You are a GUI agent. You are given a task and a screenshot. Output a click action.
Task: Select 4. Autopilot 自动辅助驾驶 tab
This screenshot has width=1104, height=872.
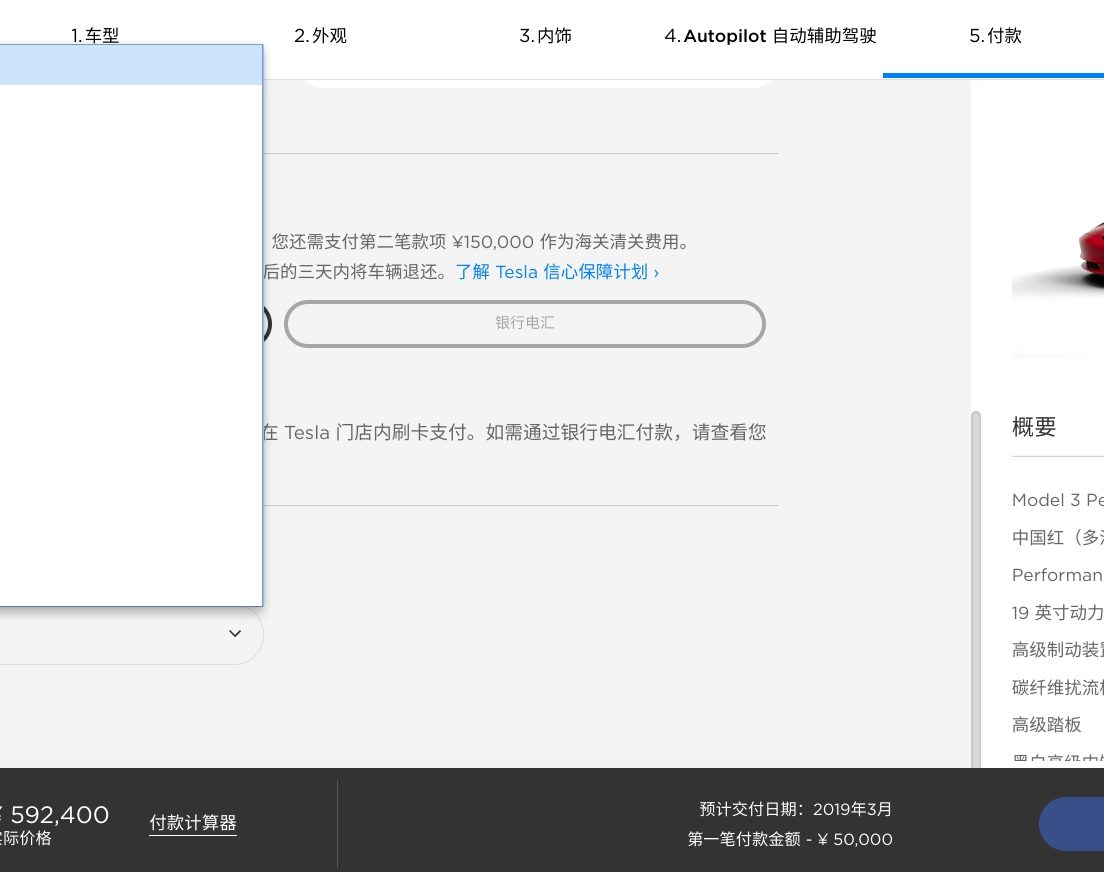click(770, 35)
